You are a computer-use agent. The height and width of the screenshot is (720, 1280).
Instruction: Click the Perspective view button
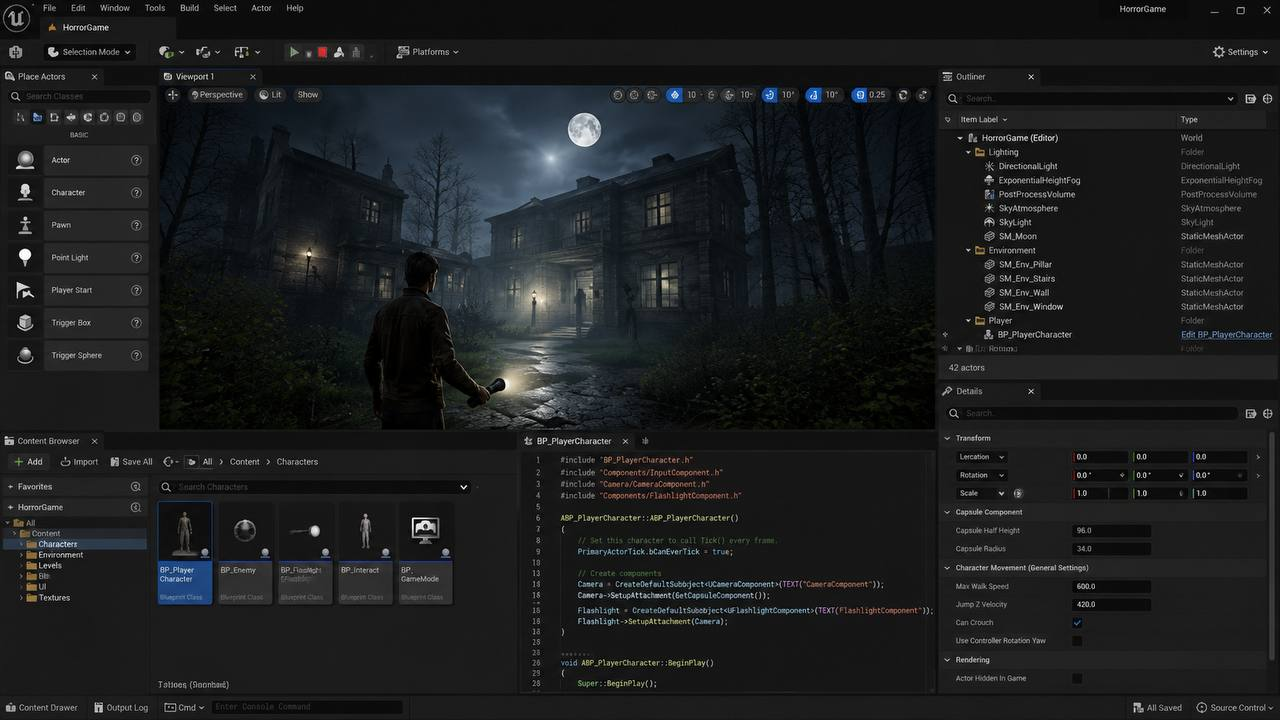click(217, 95)
